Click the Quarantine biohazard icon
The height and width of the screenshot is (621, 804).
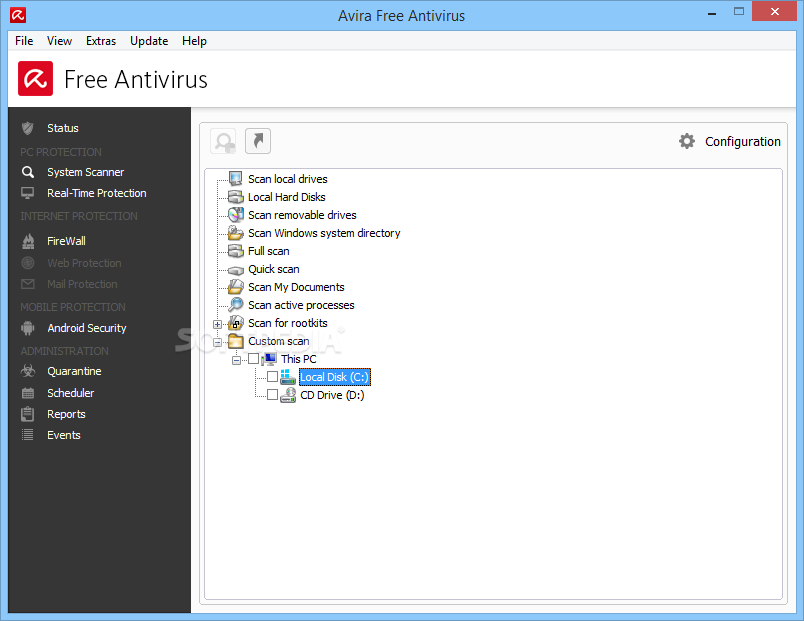coord(28,371)
